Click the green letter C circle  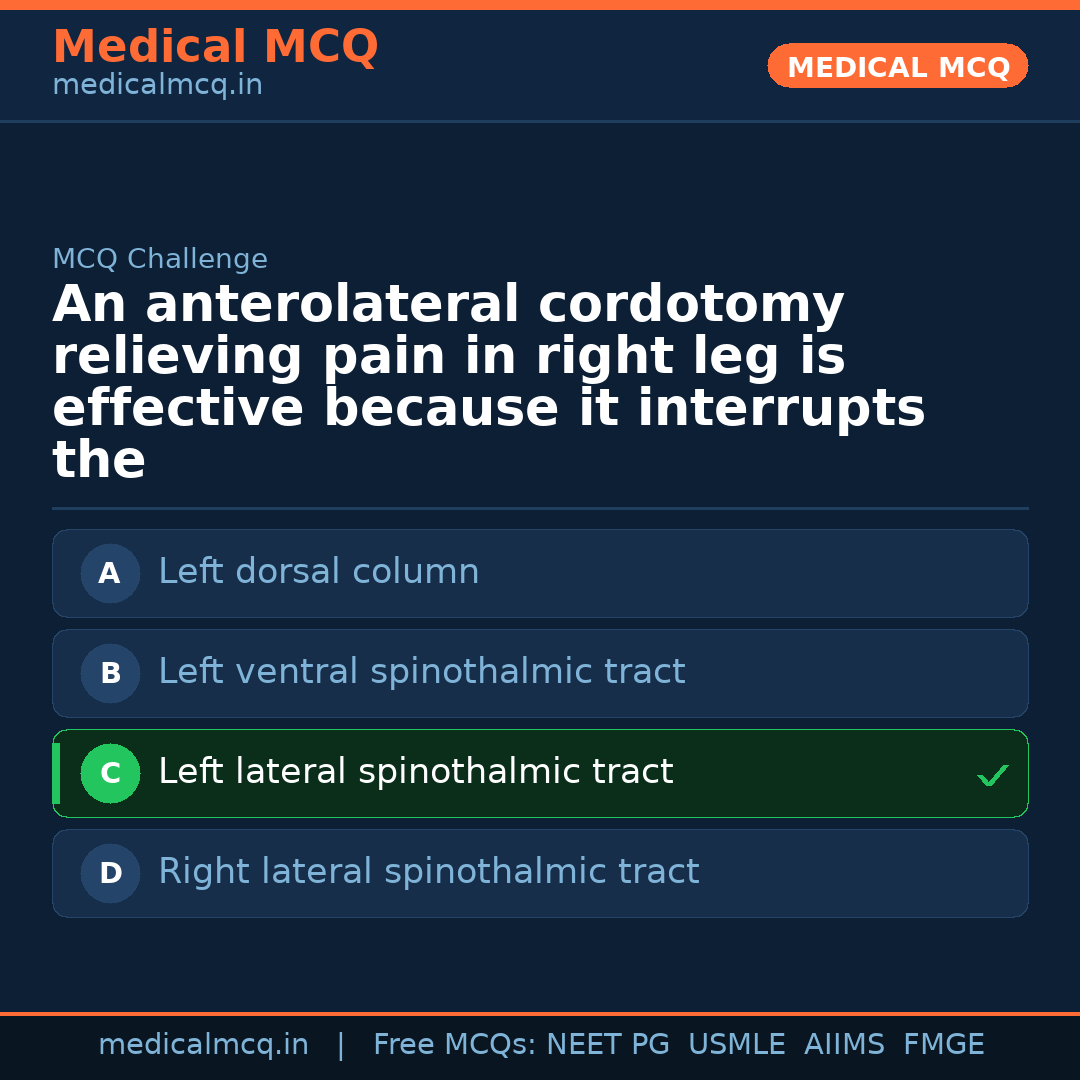(x=110, y=773)
